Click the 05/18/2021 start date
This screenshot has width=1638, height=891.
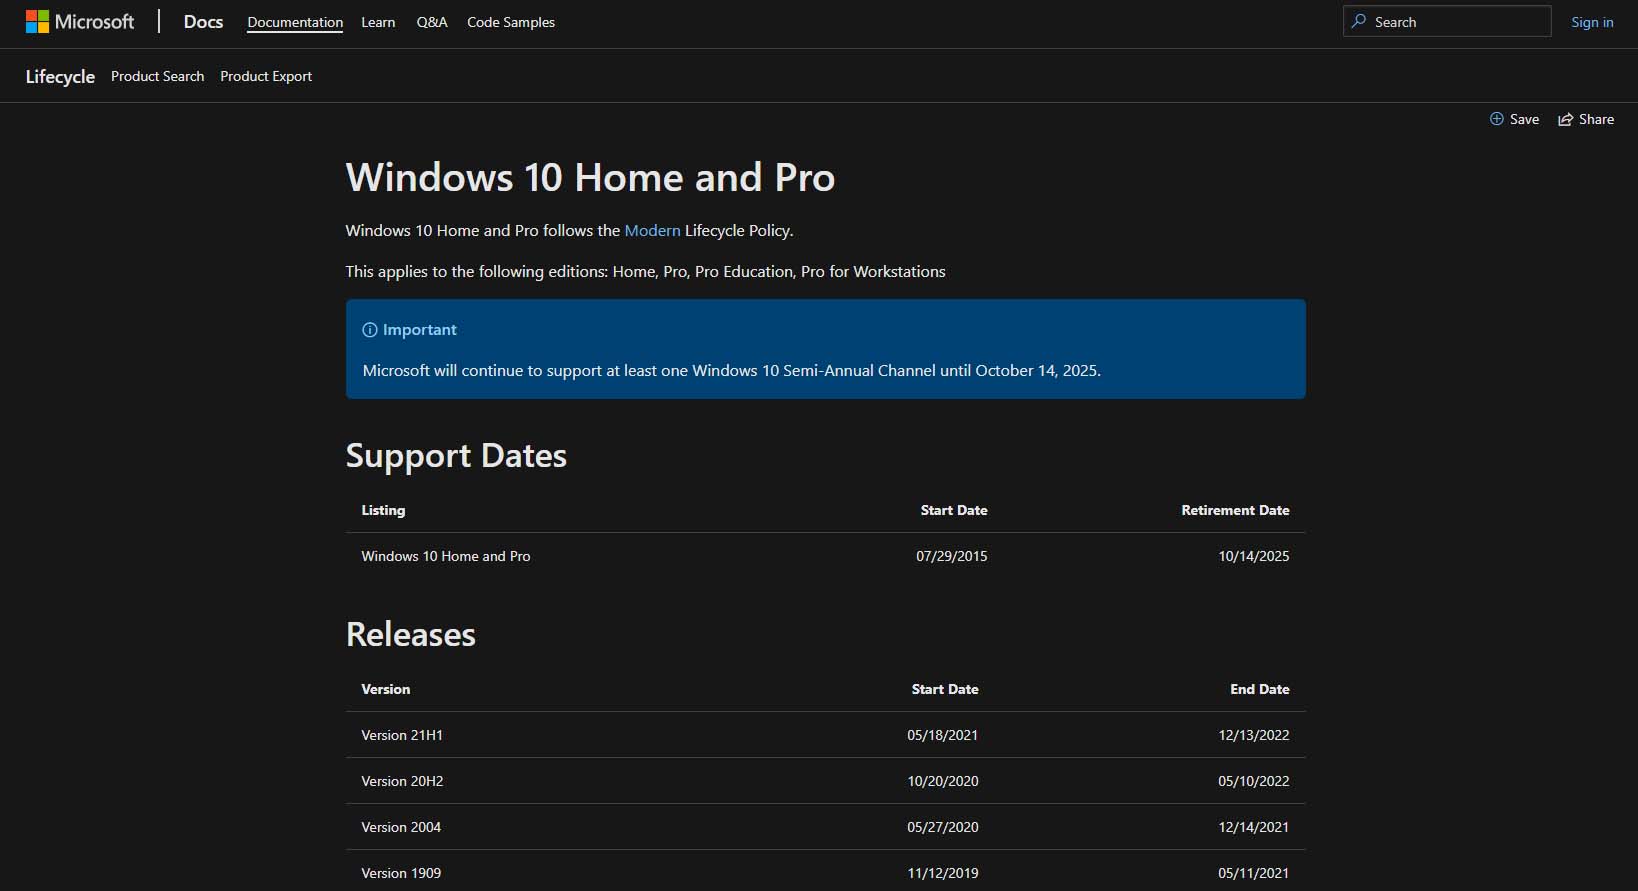[943, 735]
